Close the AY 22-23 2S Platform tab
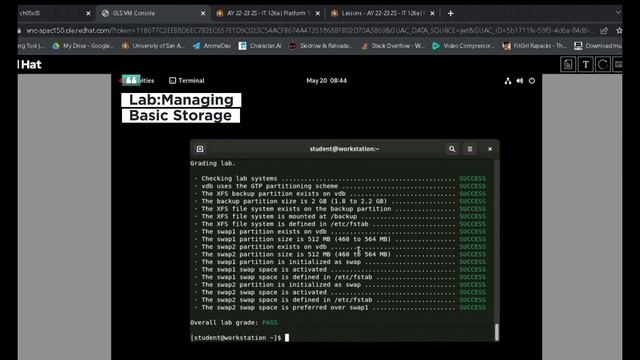 (x=318, y=13)
